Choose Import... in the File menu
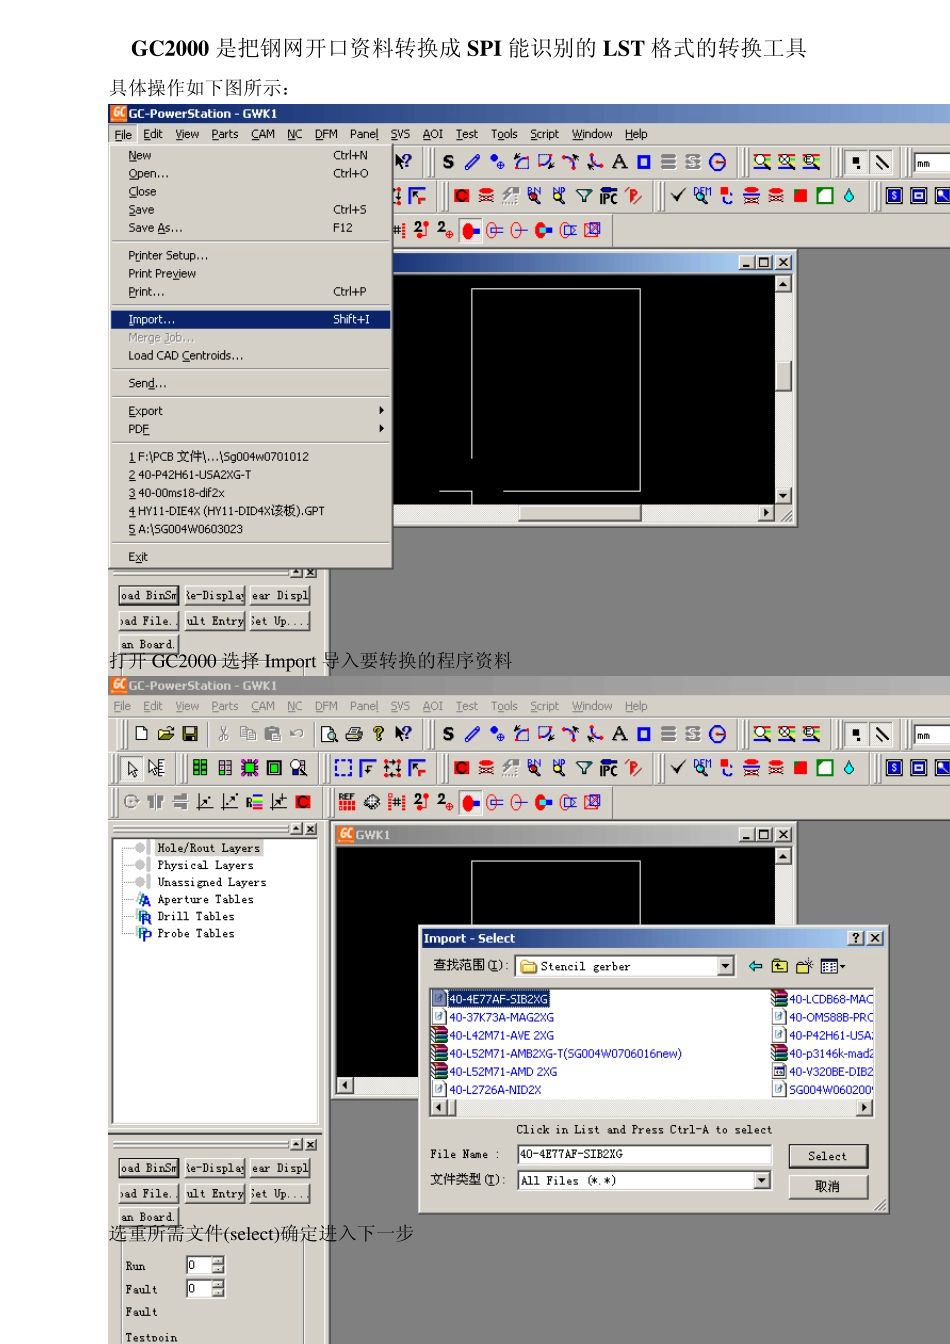The width and height of the screenshot is (950, 1344). (250, 320)
